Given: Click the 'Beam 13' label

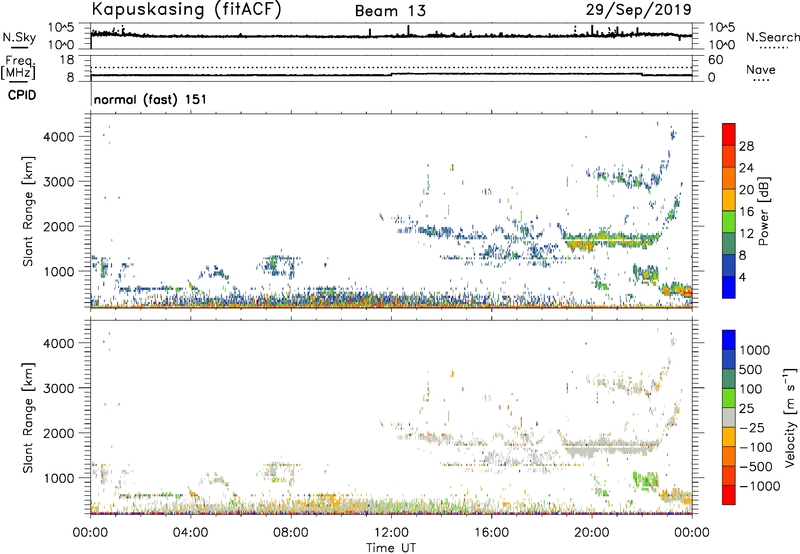Looking at the screenshot, I should coord(390,11).
